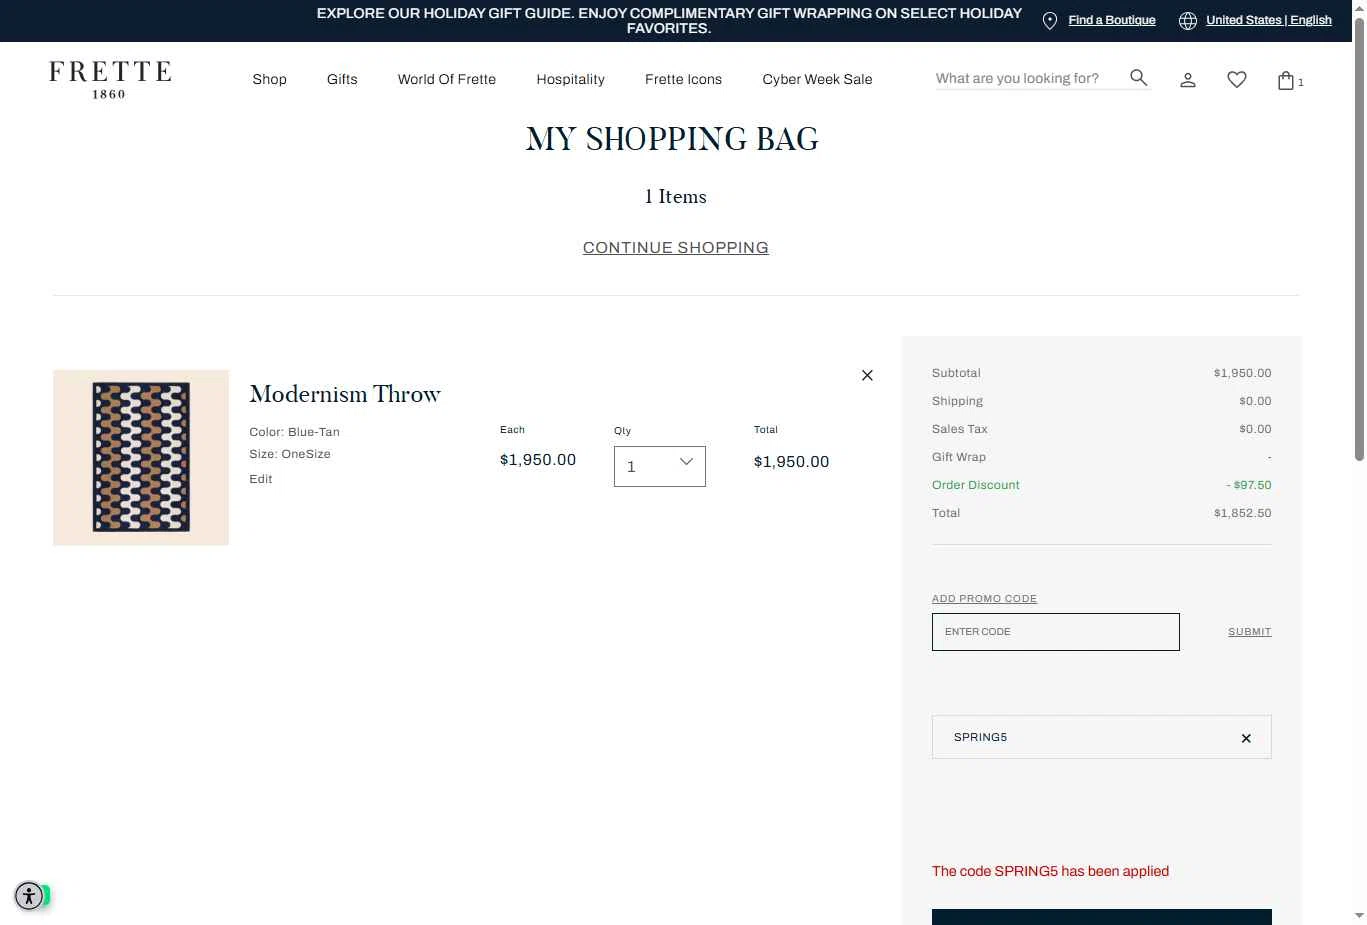Viewport: 1367px width, 925px height.
Task: Click Edit under Modernism Throw
Action: tap(261, 479)
